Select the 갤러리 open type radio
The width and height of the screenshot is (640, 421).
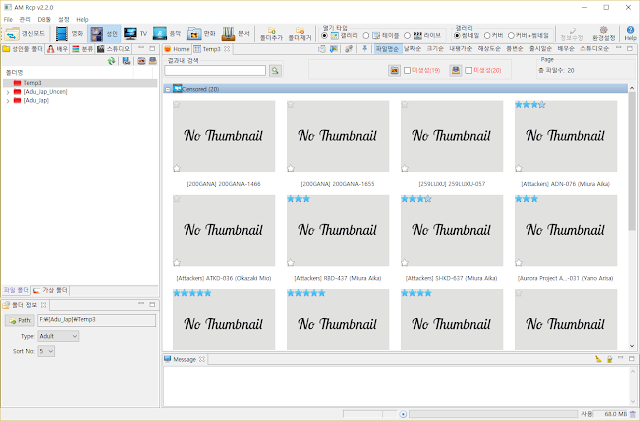tap(324, 36)
